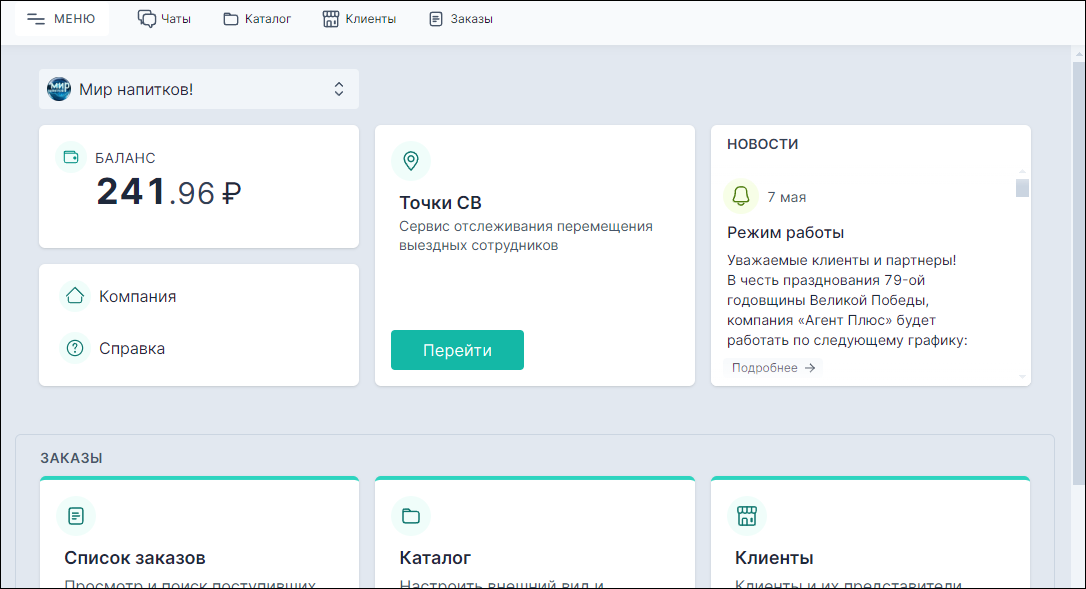Click the folder icon on the Каталог card
Image resolution: width=1086 pixels, height=589 pixels.
411,516
